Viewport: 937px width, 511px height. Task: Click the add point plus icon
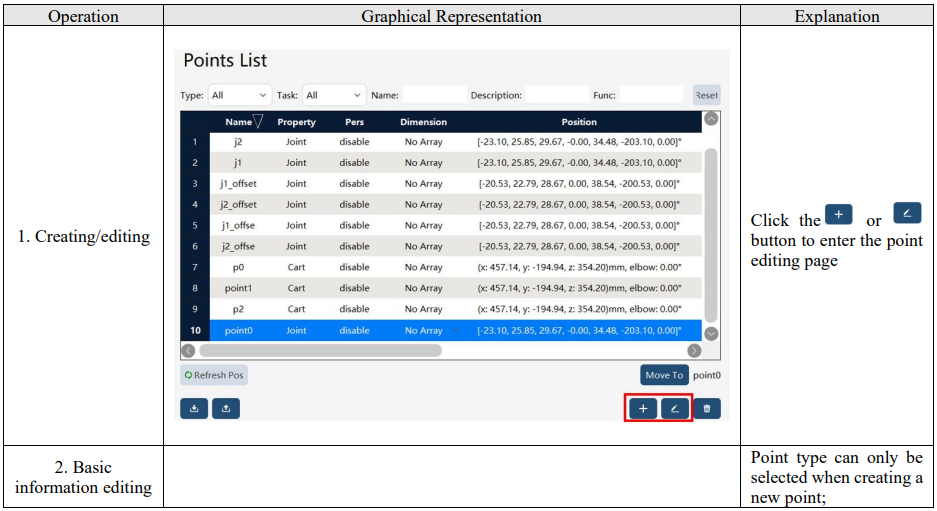643,409
